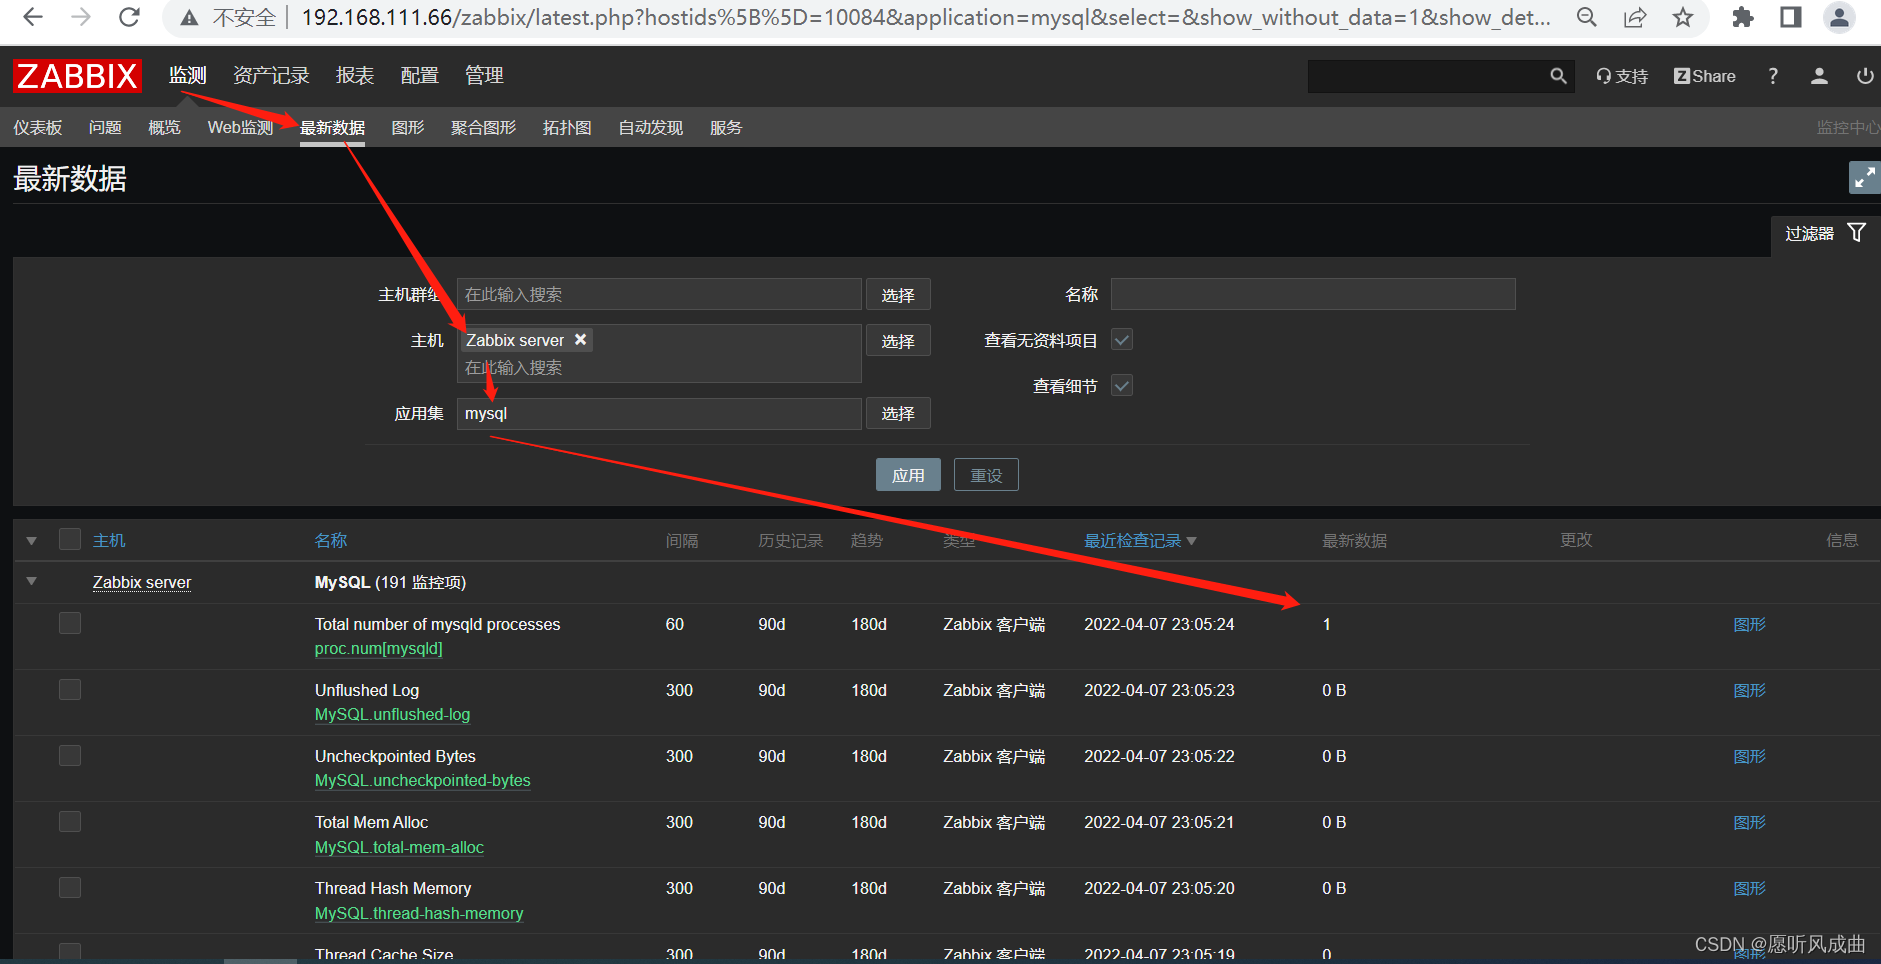Open the Zabbix 支持 support link
This screenshot has height=964, width=1881.
click(x=1622, y=76)
